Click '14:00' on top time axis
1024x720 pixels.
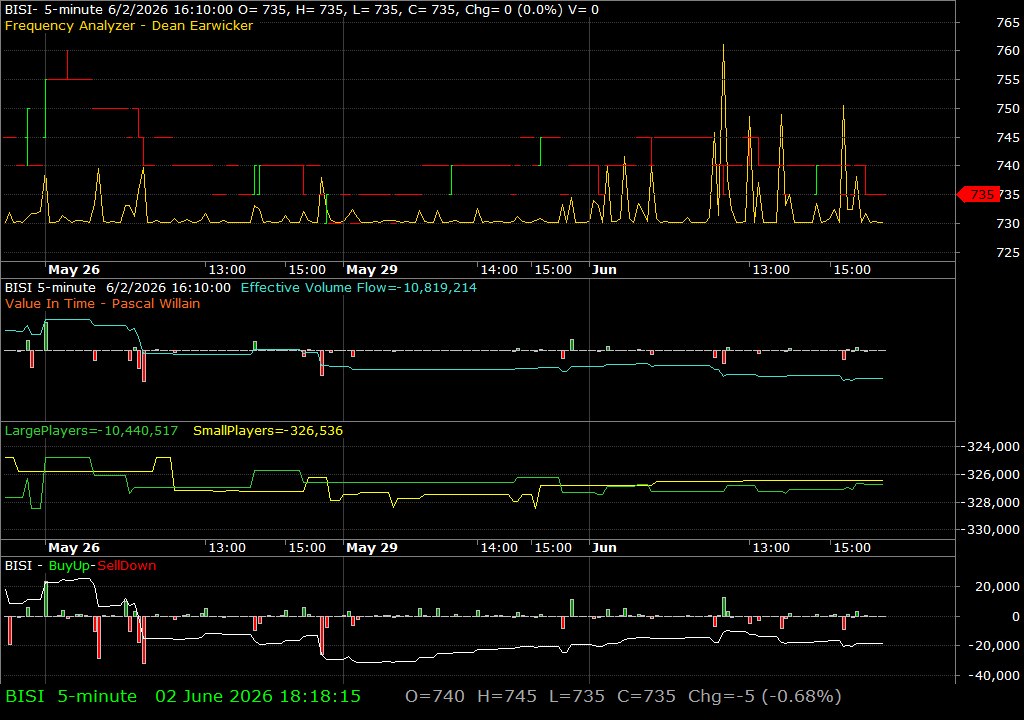(499, 269)
